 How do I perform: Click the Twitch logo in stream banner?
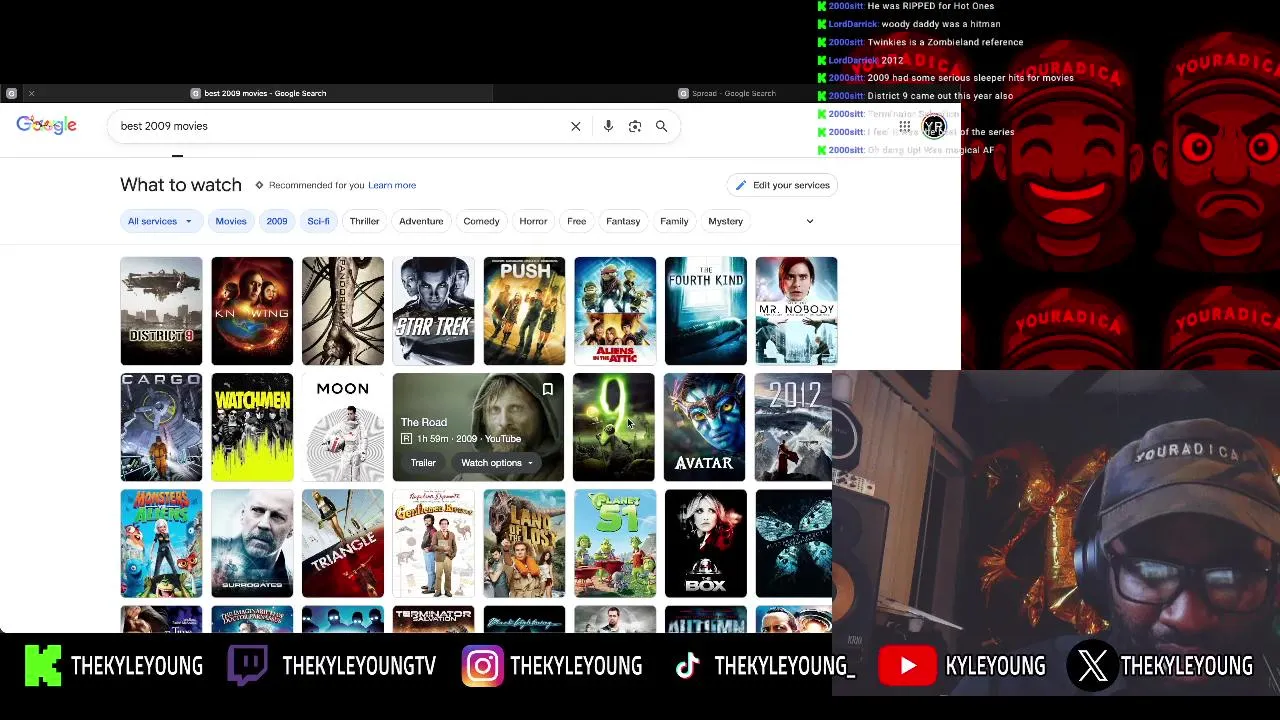(x=247, y=666)
